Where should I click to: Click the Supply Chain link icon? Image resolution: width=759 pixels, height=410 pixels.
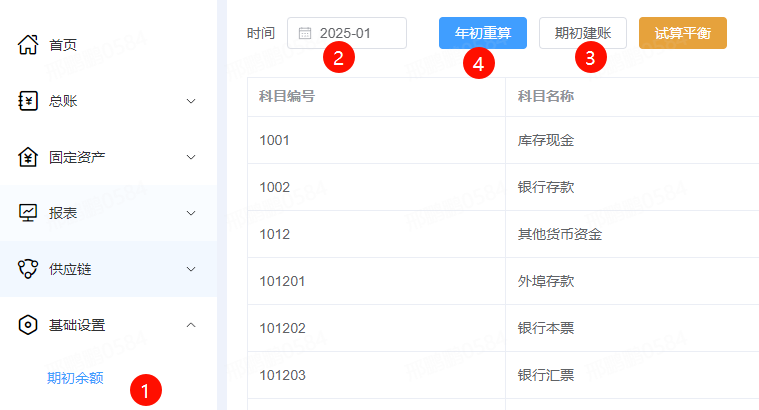(29, 269)
